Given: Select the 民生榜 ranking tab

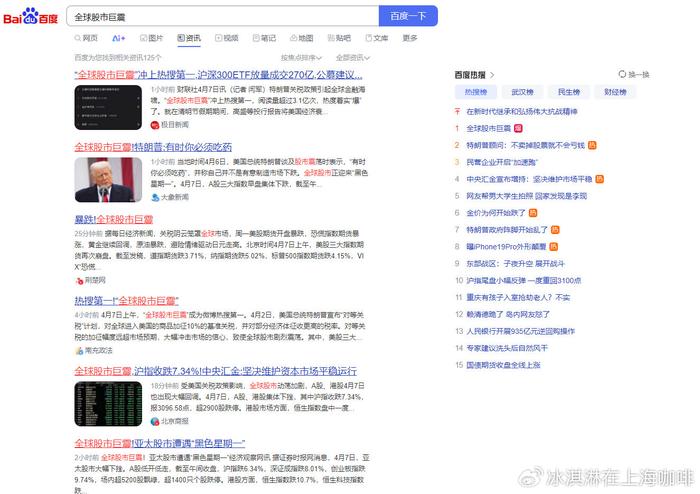Looking at the screenshot, I should (569, 92).
